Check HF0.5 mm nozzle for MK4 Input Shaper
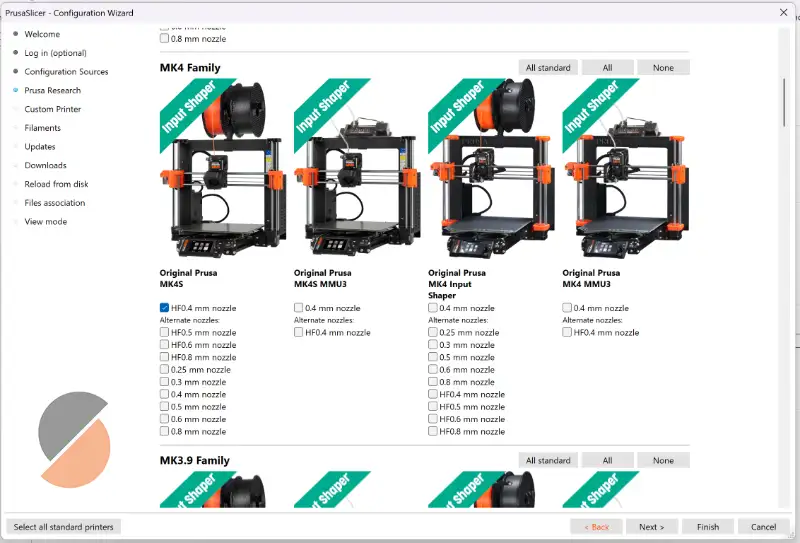This screenshot has height=543, width=800. pyautogui.click(x=433, y=406)
